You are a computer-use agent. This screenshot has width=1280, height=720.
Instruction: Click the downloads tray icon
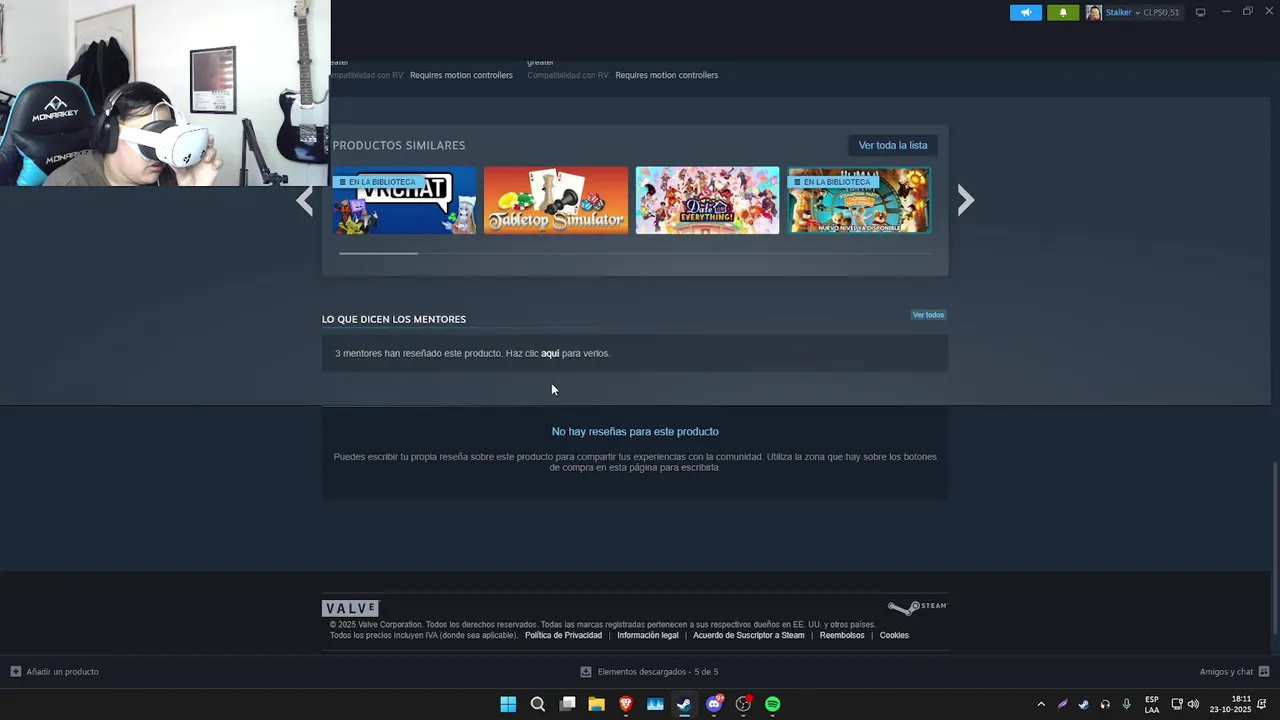[586, 672]
